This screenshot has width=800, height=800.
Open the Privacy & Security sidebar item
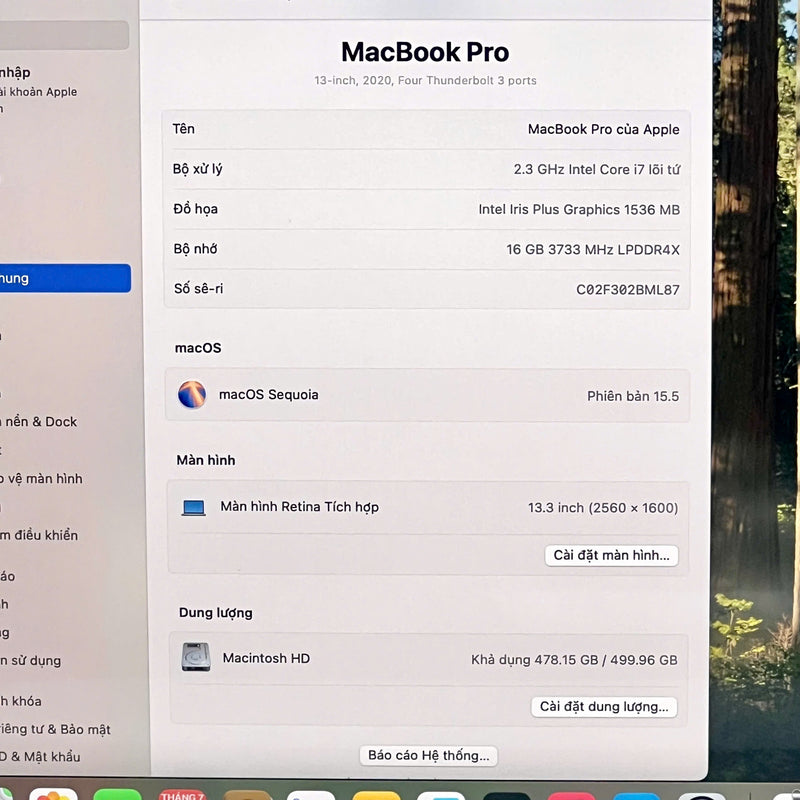coord(55,729)
